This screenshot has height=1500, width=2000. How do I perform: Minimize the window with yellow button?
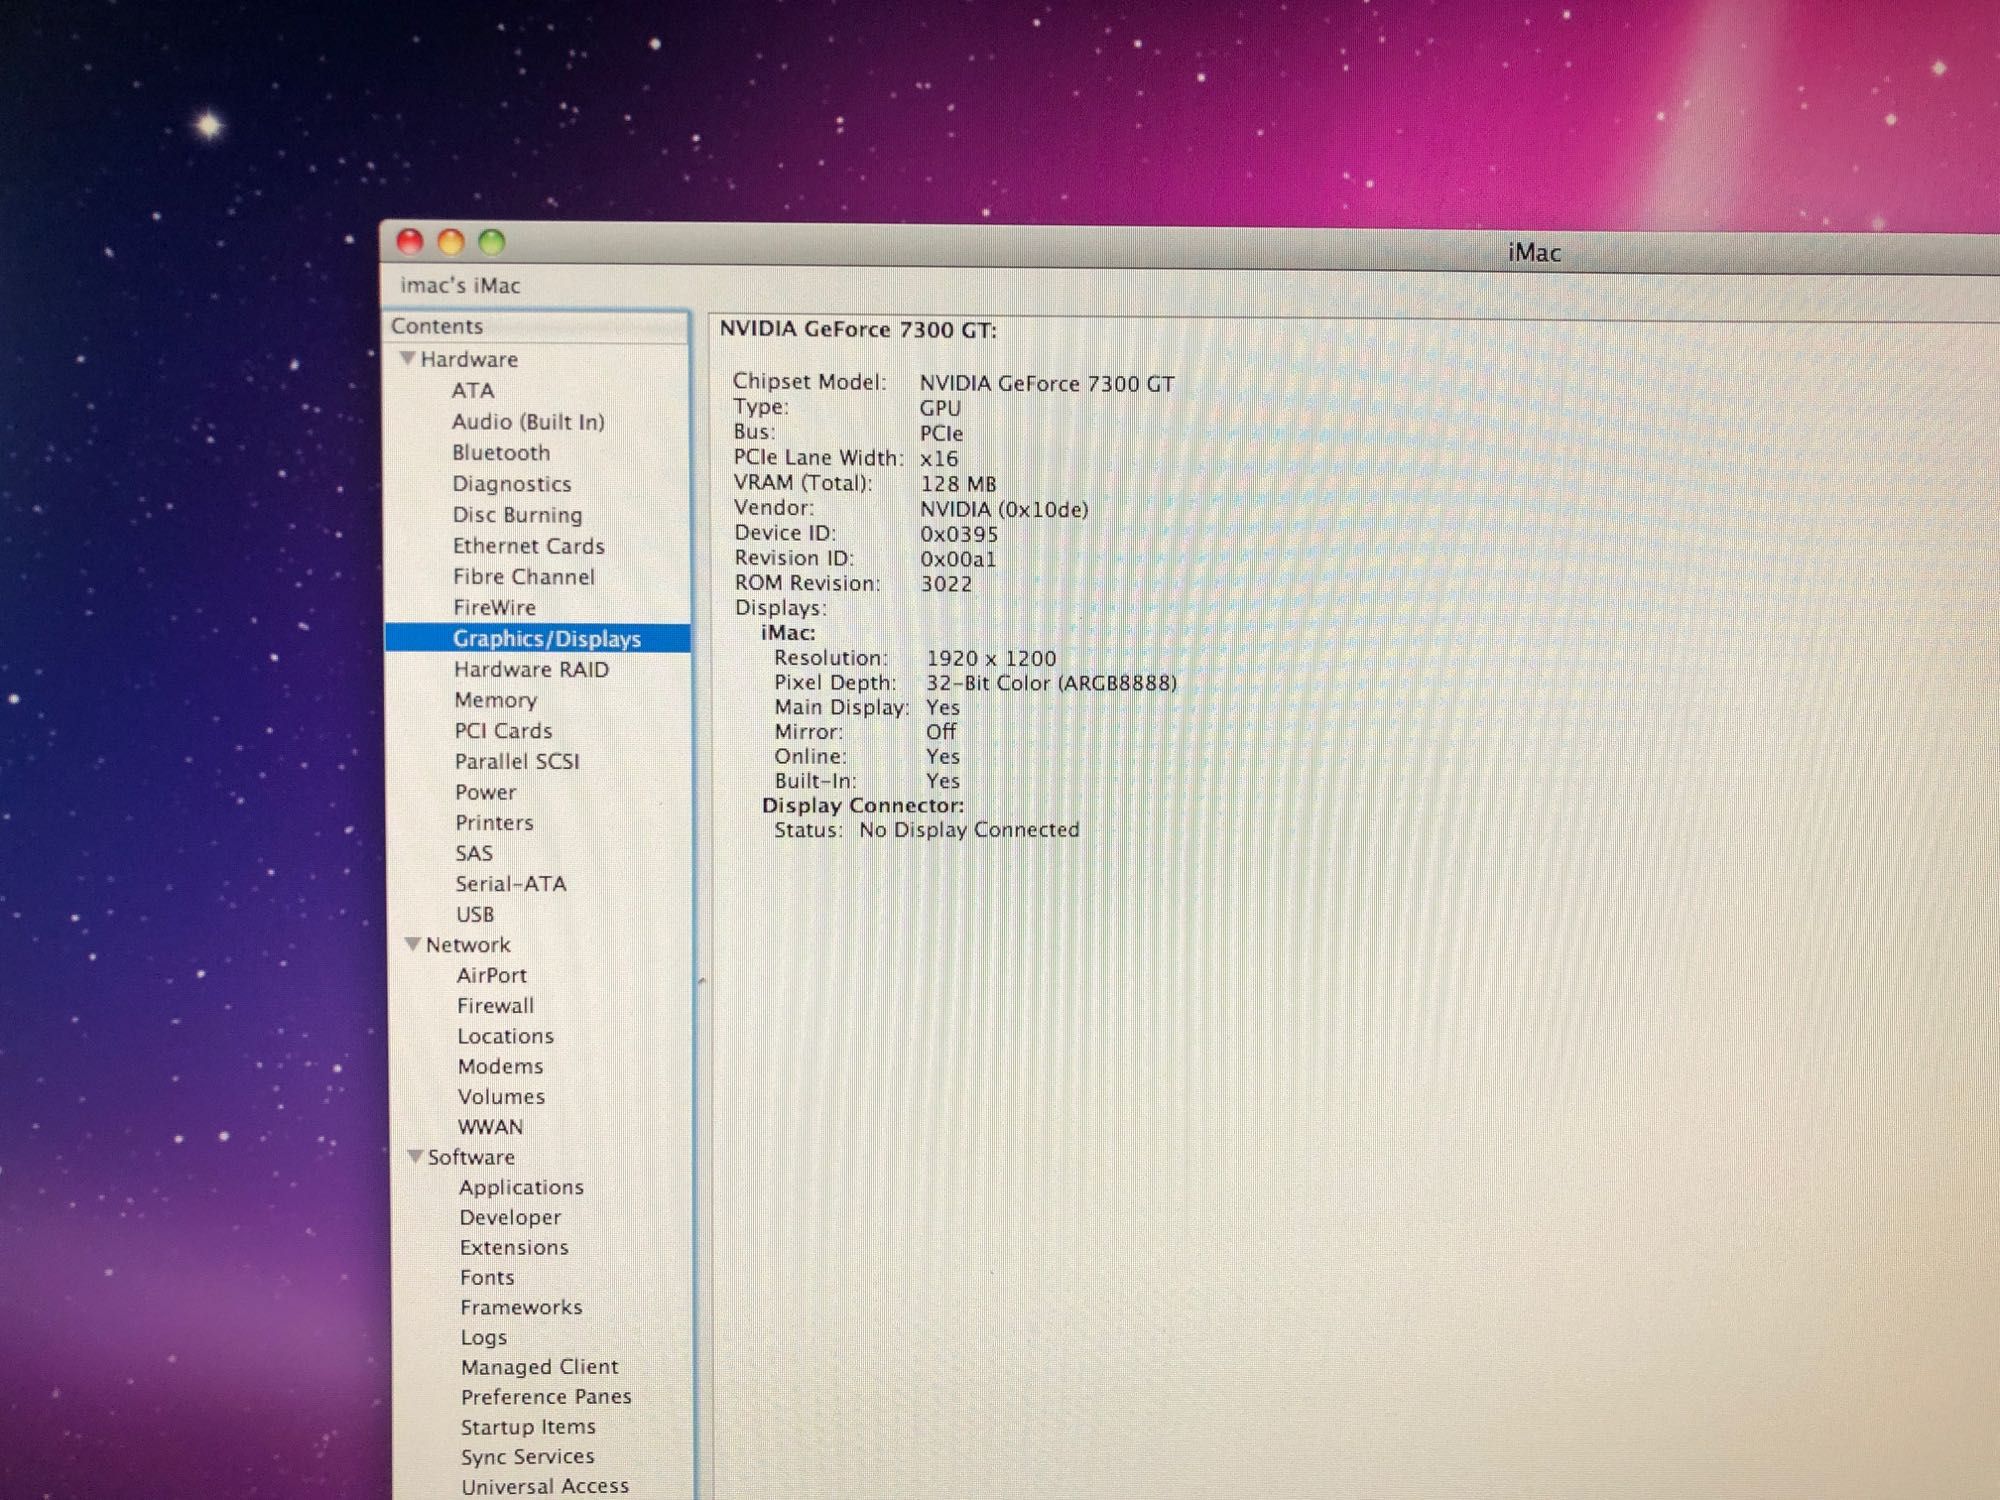click(x=451, y=241)
